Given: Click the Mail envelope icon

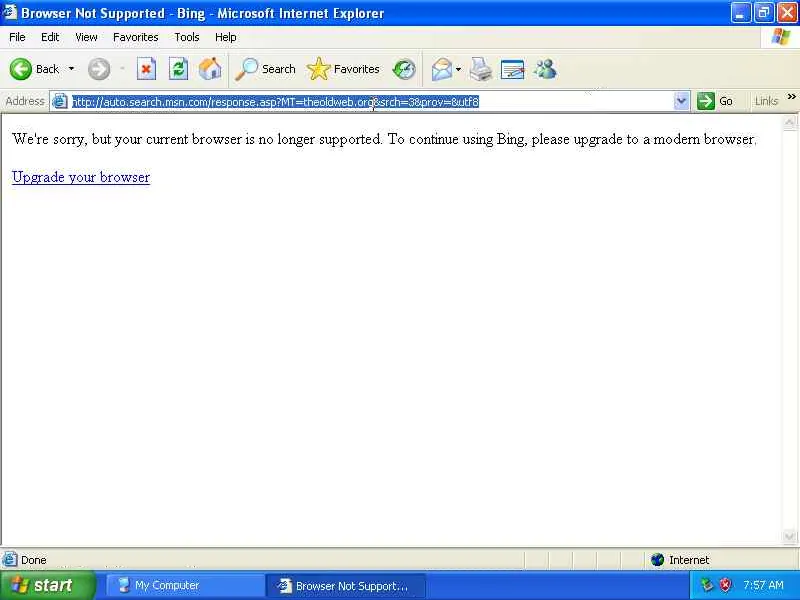Looking at the screenshot, I should pyautogui.click(x=441, y=69).
